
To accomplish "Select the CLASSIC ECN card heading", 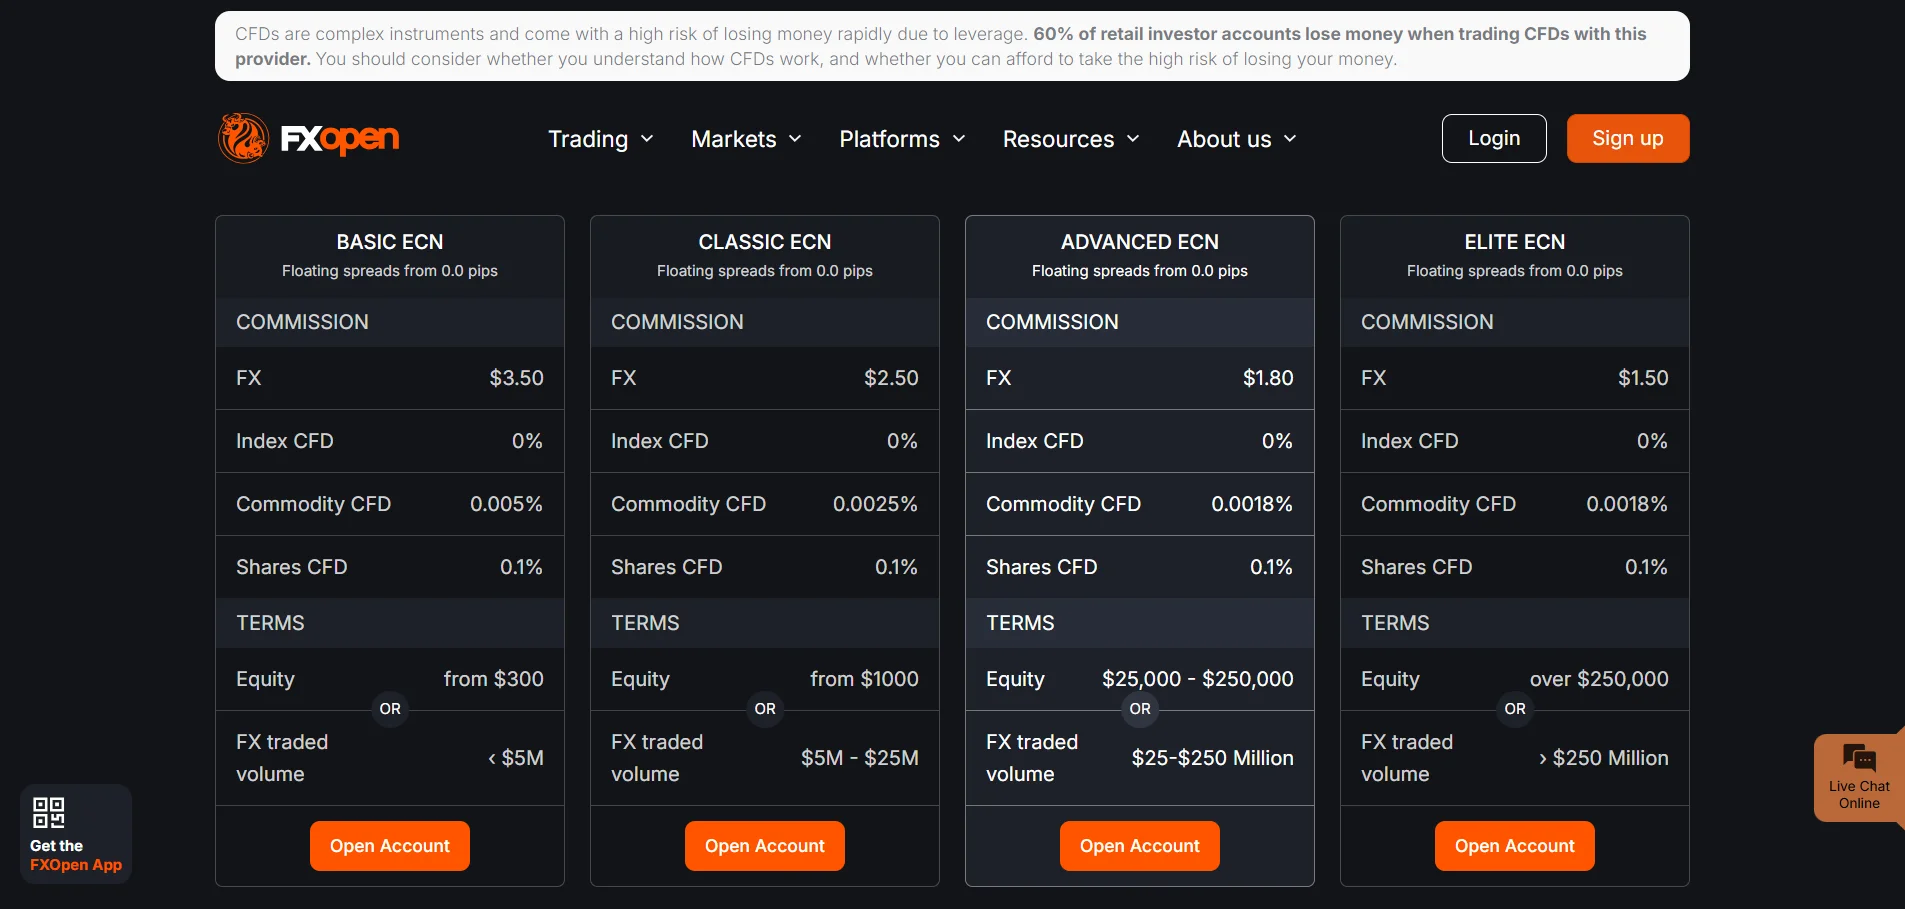I will (x=765, y=242).
